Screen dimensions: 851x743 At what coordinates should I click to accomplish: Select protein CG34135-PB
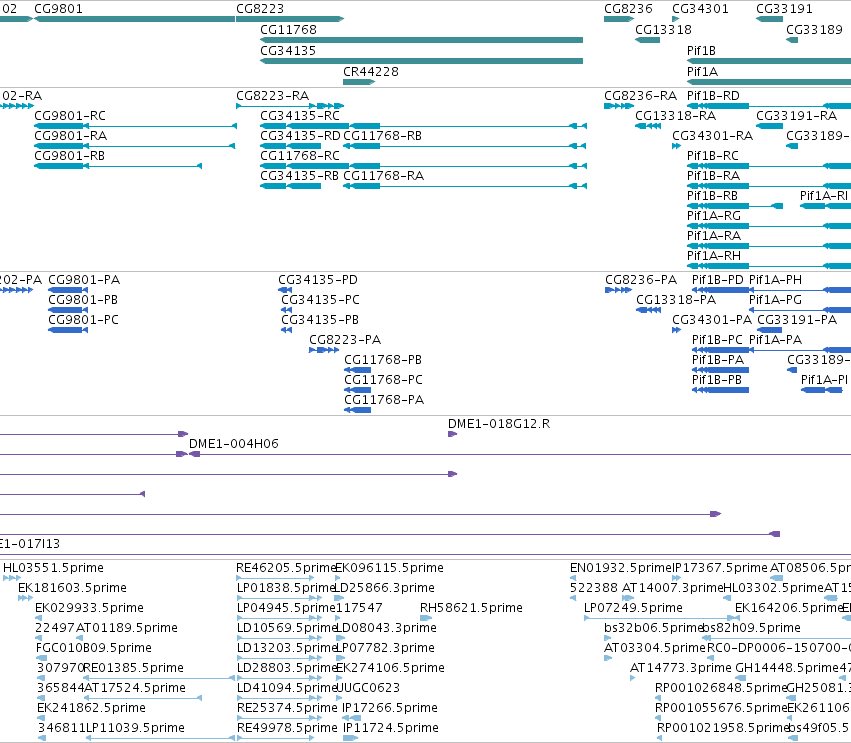(320, 321)
